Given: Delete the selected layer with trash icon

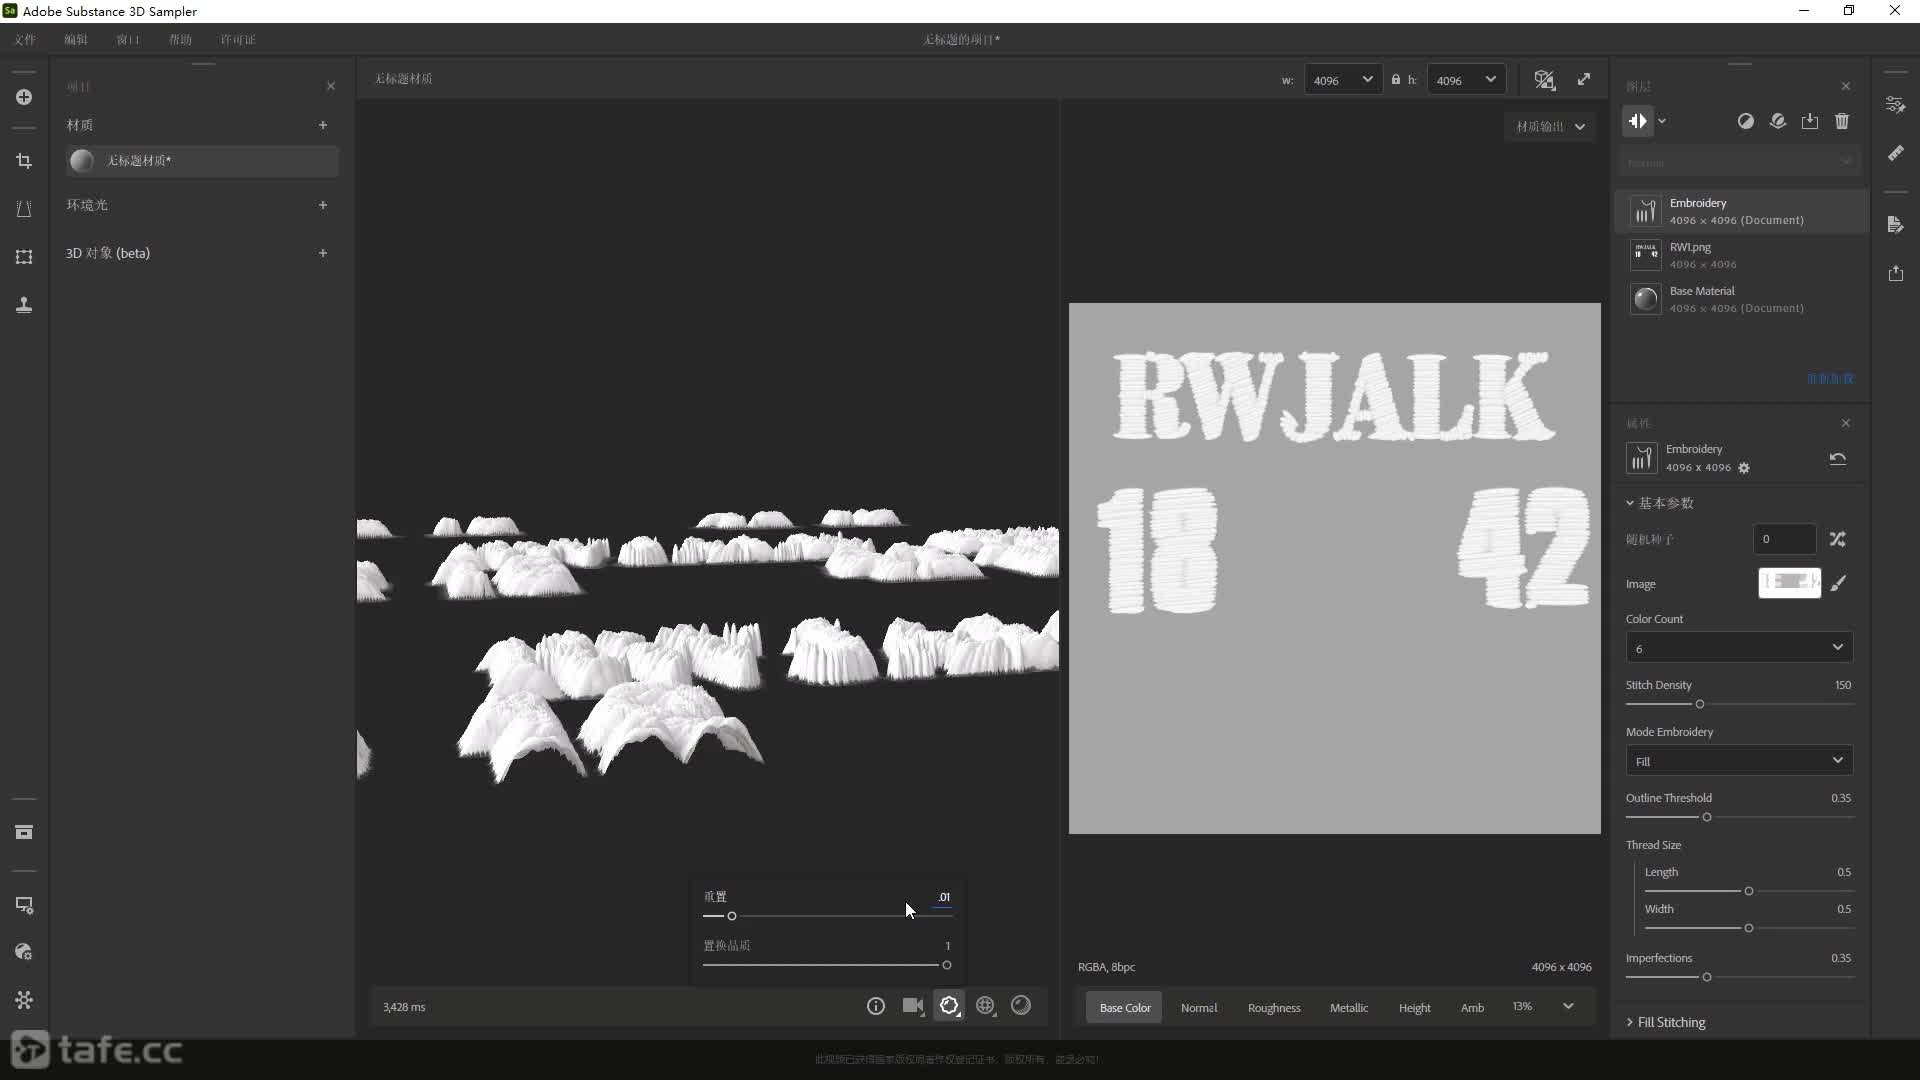Looking at the screenshot, I should (x=1842, y=121).
